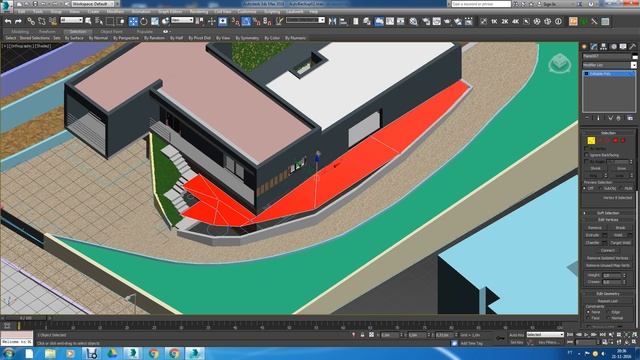Open the By Symmetry ribbon panel
Viewport: 640px width, 360px height.
247,38
